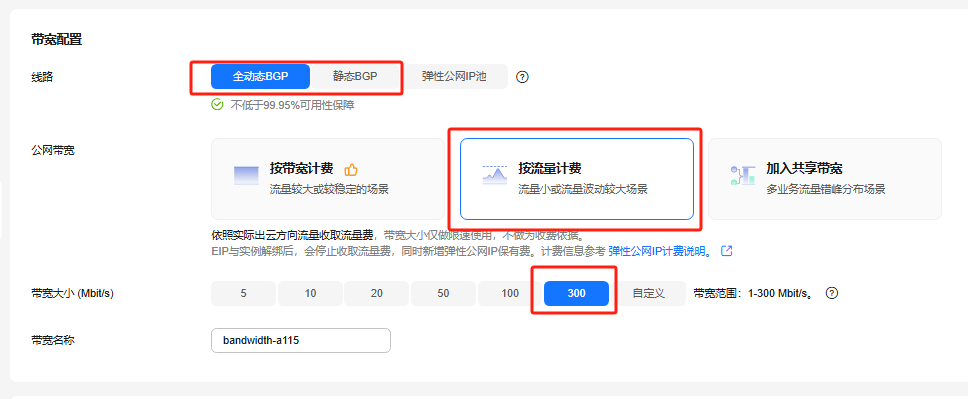Click the 按流量计费 traffic graph icon

(x=494, y=175)
